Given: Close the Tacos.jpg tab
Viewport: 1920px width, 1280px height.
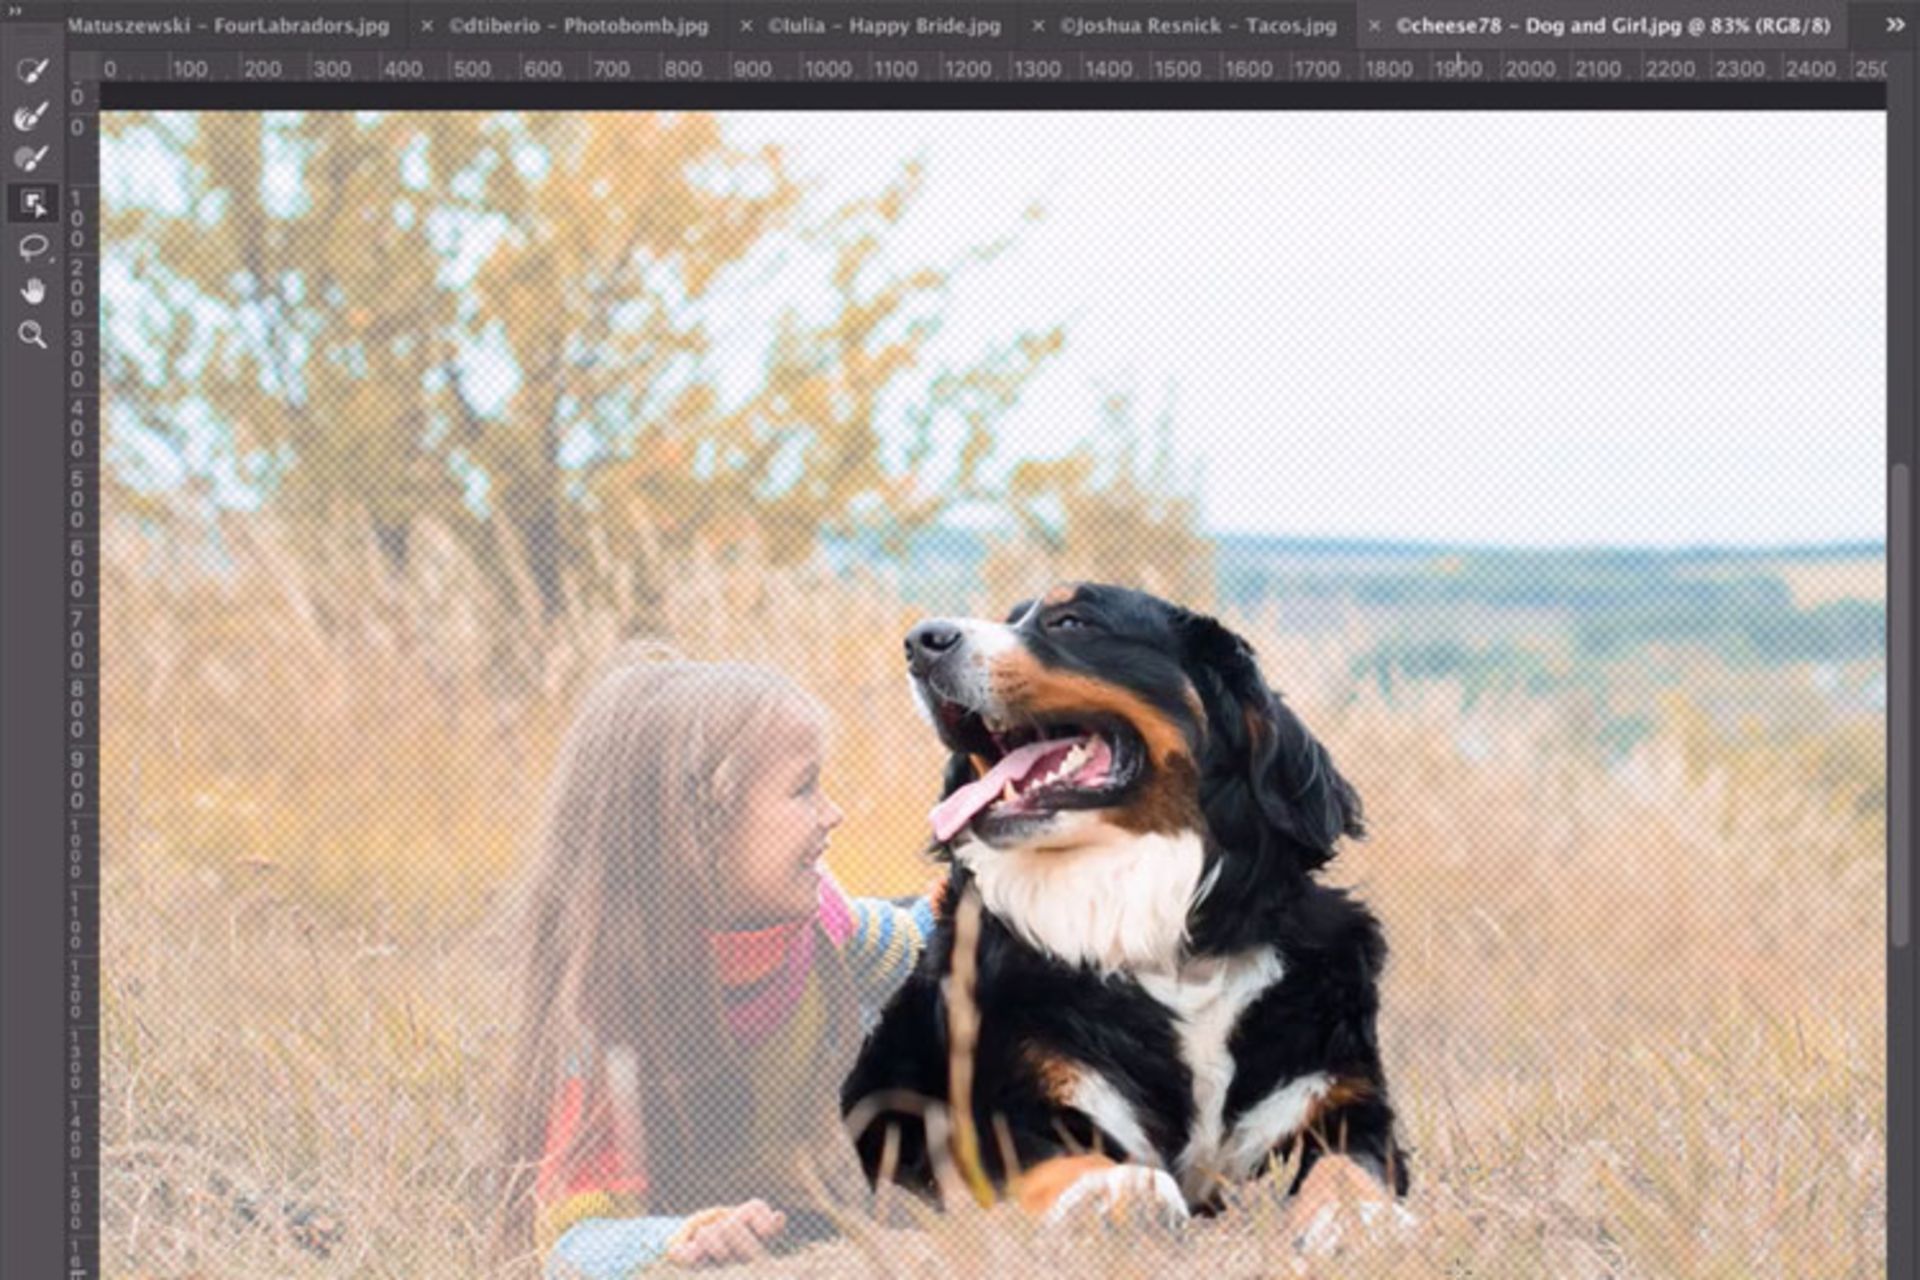Looking at the screenshot, I should (1038, 26).
